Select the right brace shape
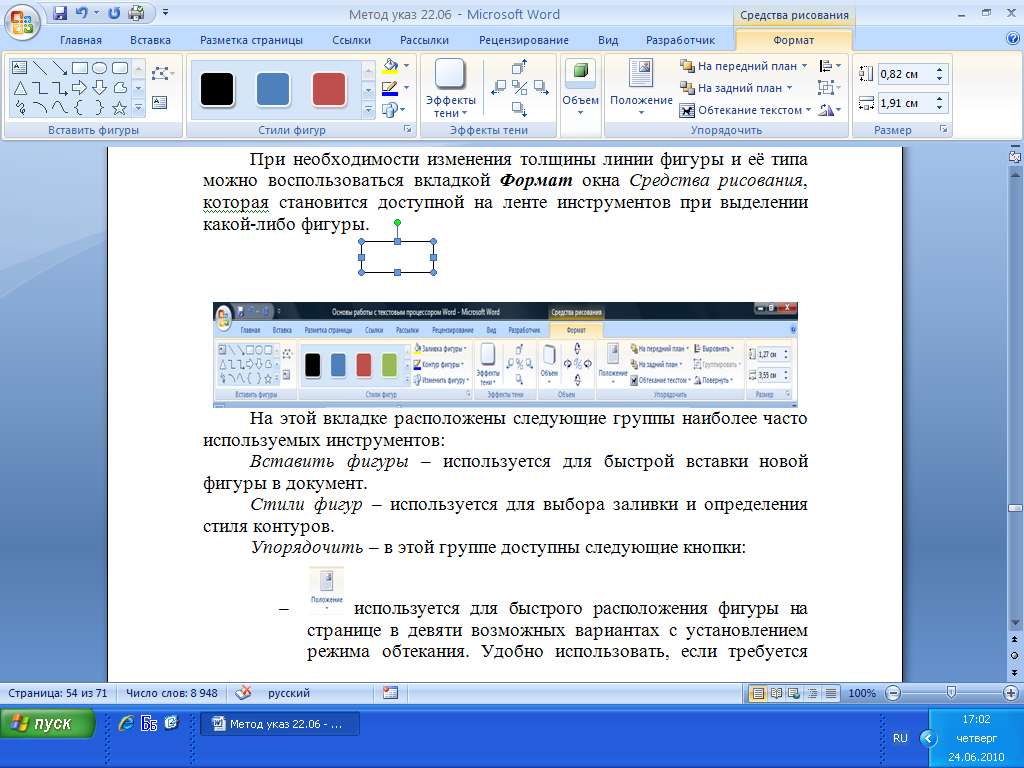 (99, 107)
